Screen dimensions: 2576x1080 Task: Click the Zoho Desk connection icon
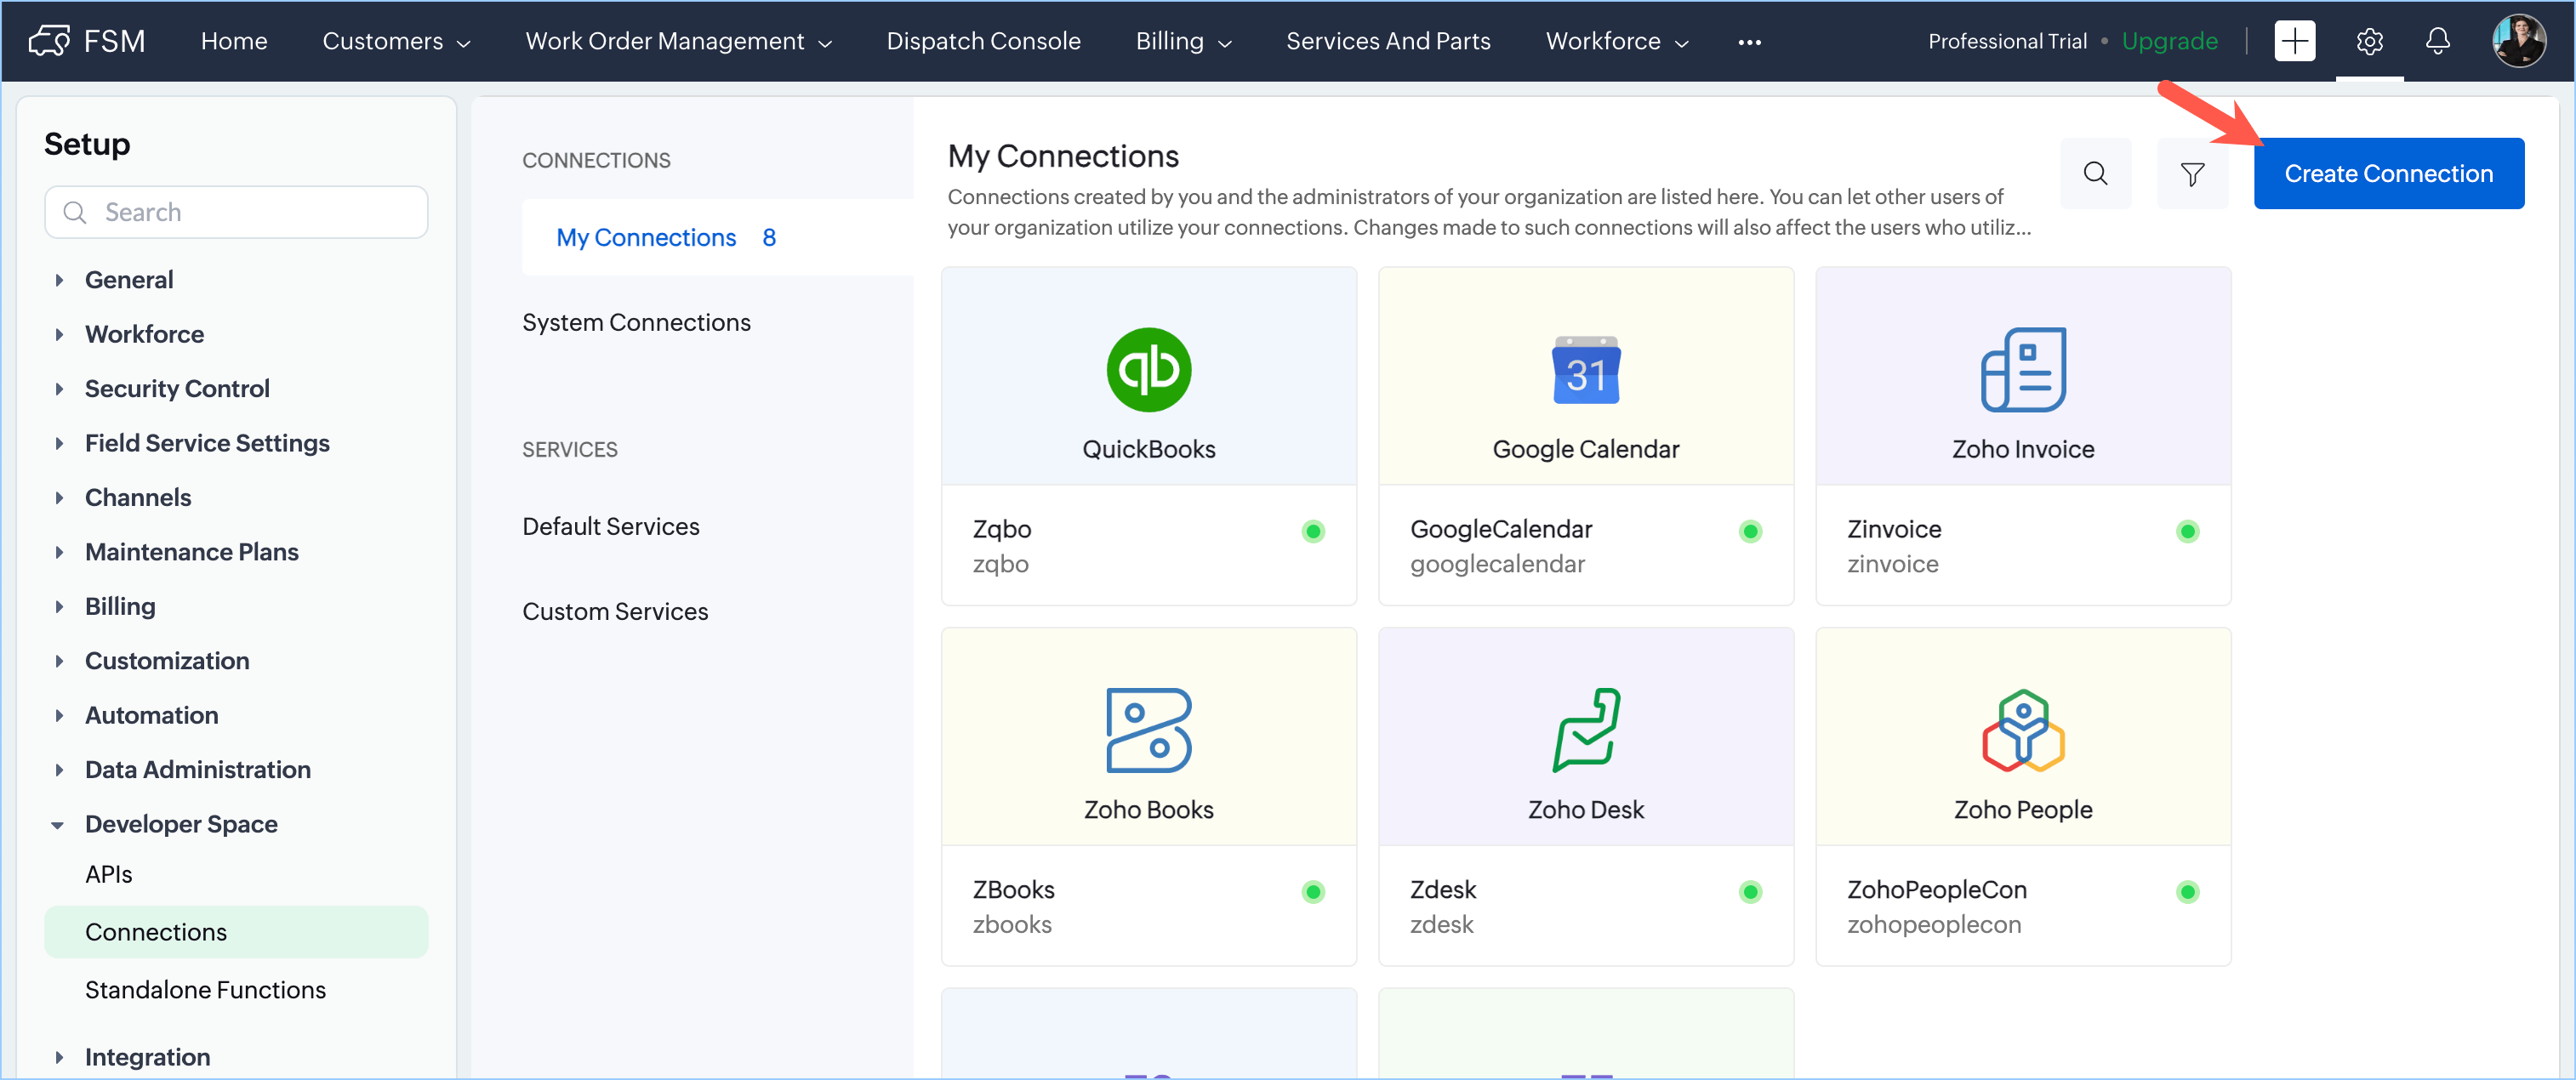tap(1585, 730)
